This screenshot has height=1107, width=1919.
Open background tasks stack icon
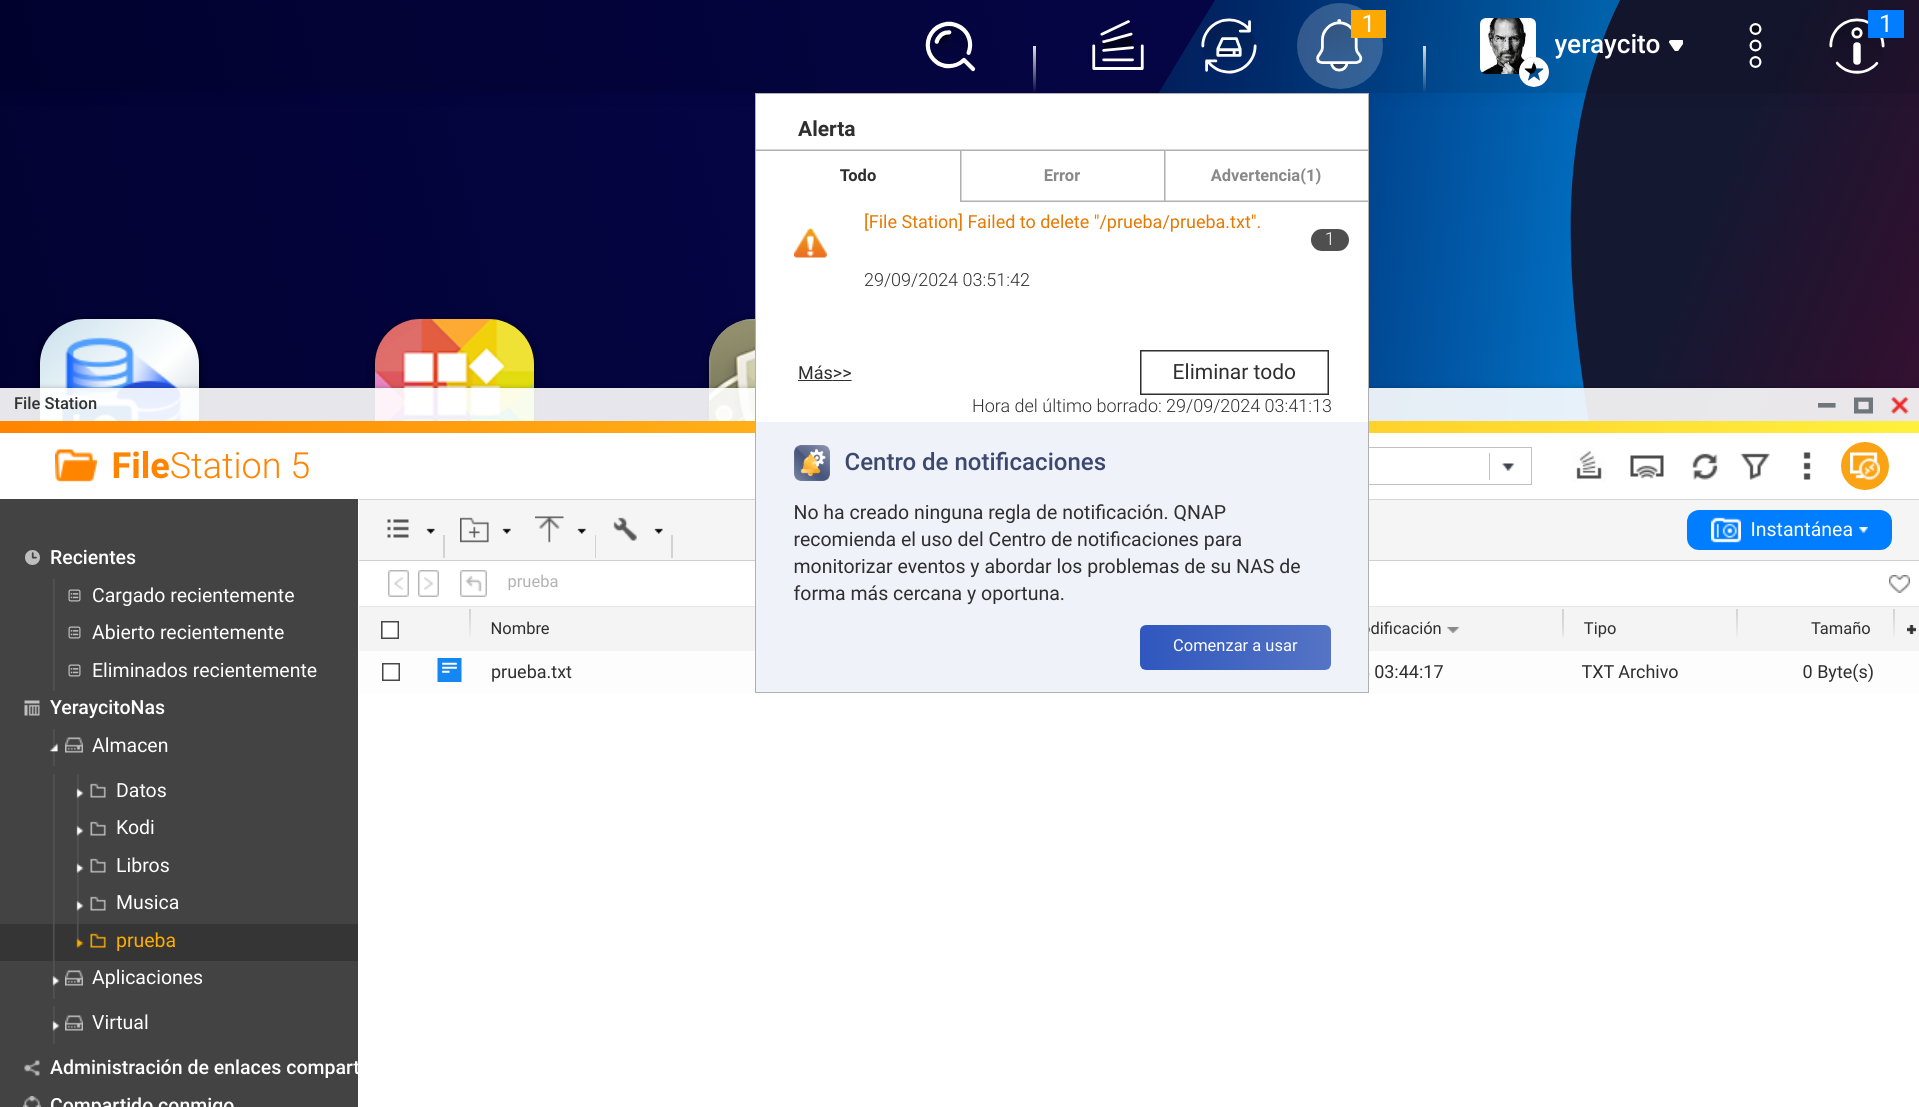[1117, 46]
